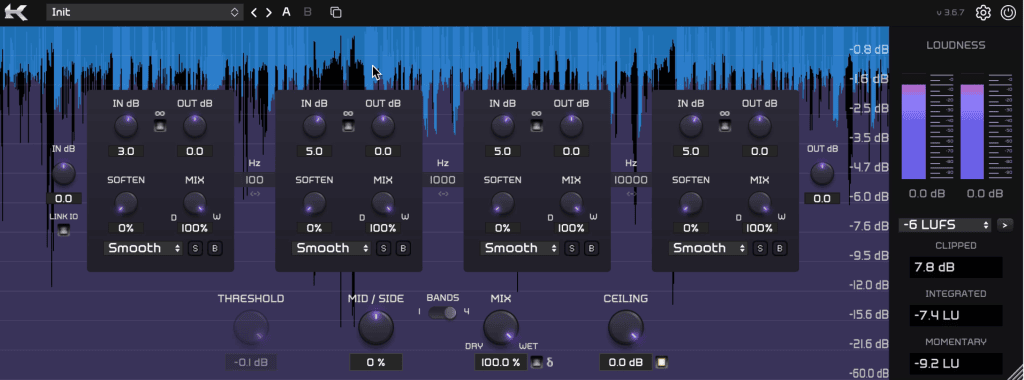1024x380 pixels.
Task: Click the arrows icon under 1000 Hz
Action: pyautogui.click(x=443, y=193)
